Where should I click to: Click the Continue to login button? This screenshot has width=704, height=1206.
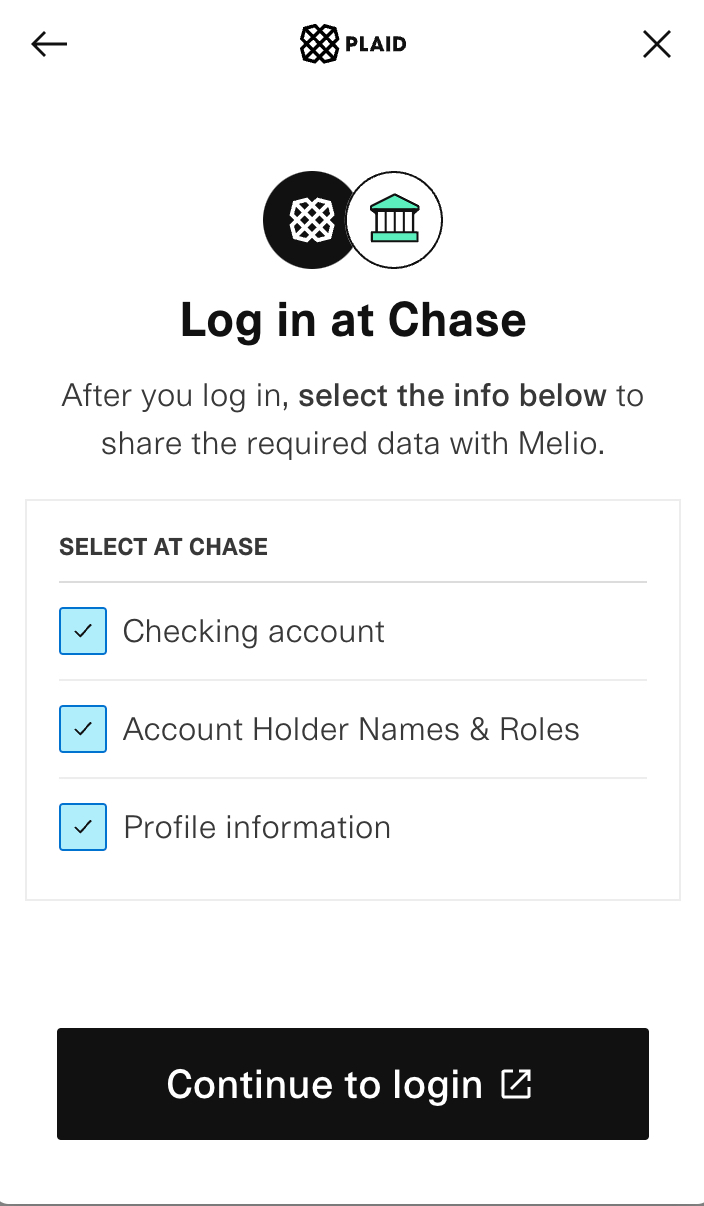[352, 1084]
